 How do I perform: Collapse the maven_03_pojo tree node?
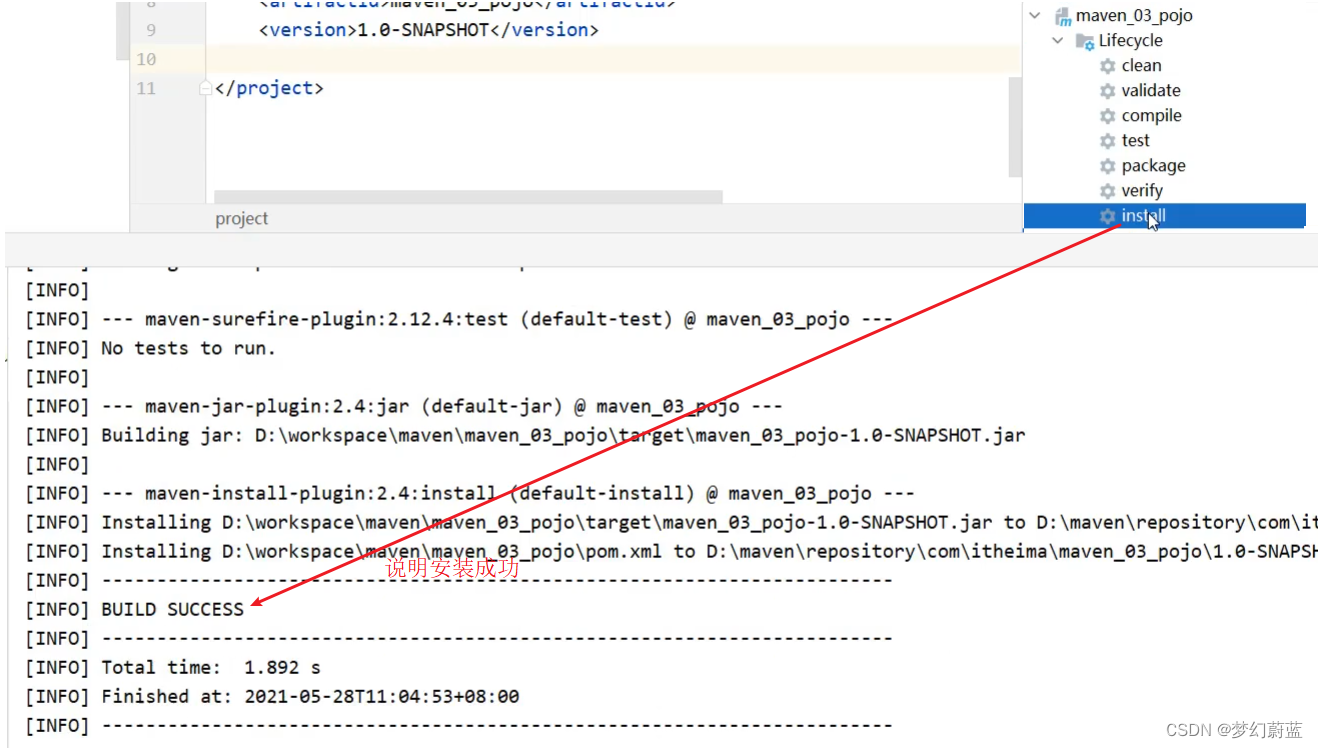point(1035,16)
